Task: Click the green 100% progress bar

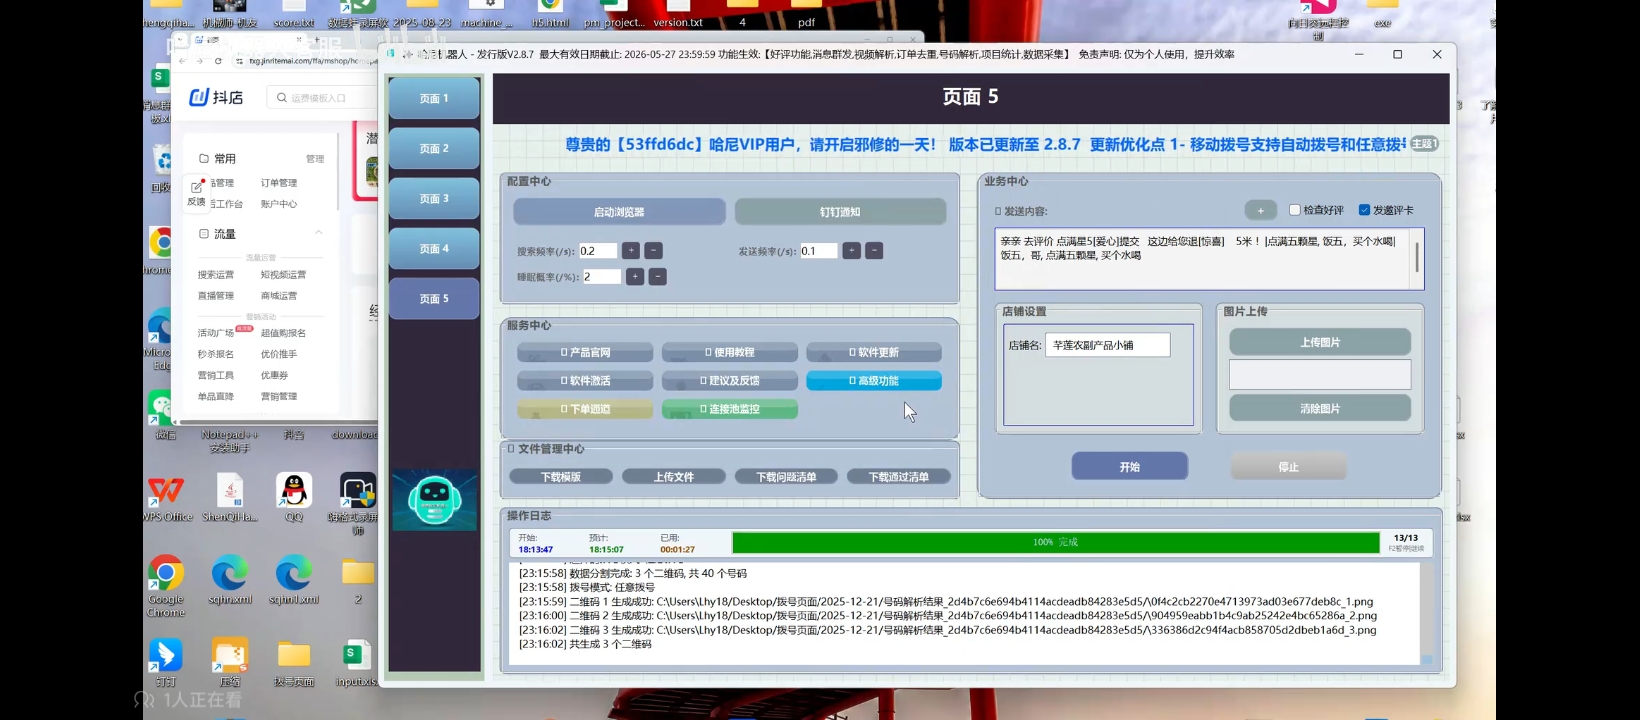Action: point(1055,542)
